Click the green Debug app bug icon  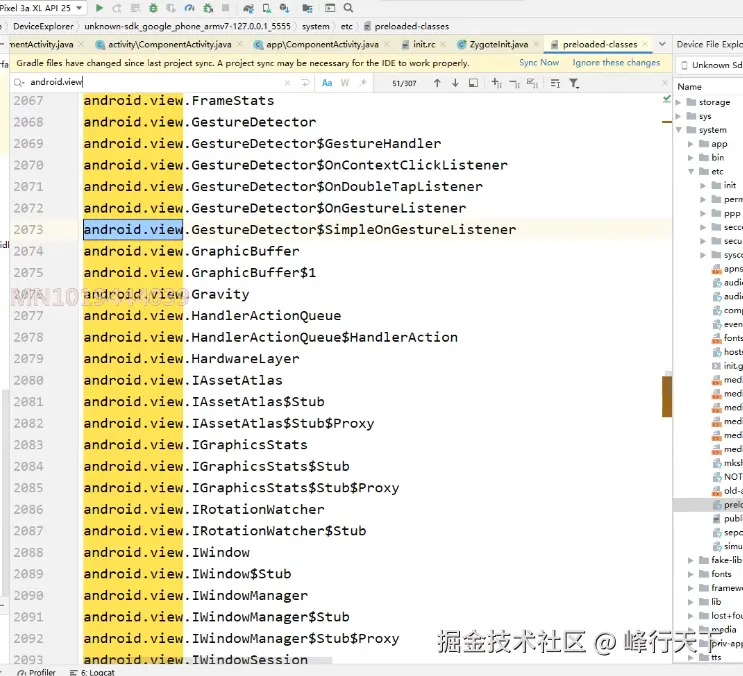tap(153, 8)
